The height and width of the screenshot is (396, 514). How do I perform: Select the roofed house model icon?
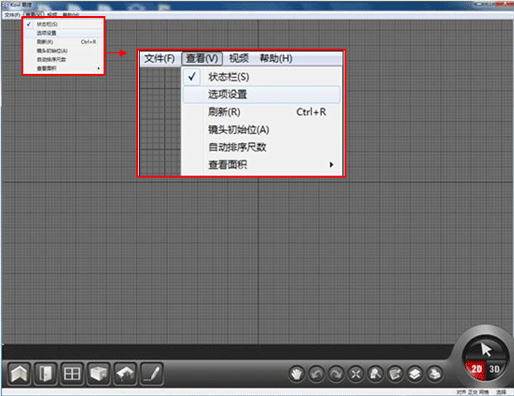click(125, 374)
